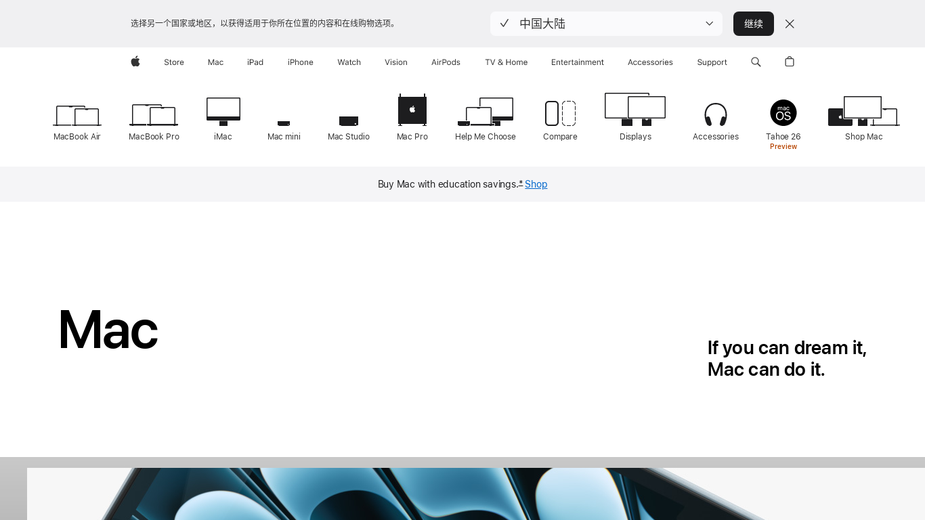Click the Help Me Choose icon
925x520 pixels.
click(486, 112)
